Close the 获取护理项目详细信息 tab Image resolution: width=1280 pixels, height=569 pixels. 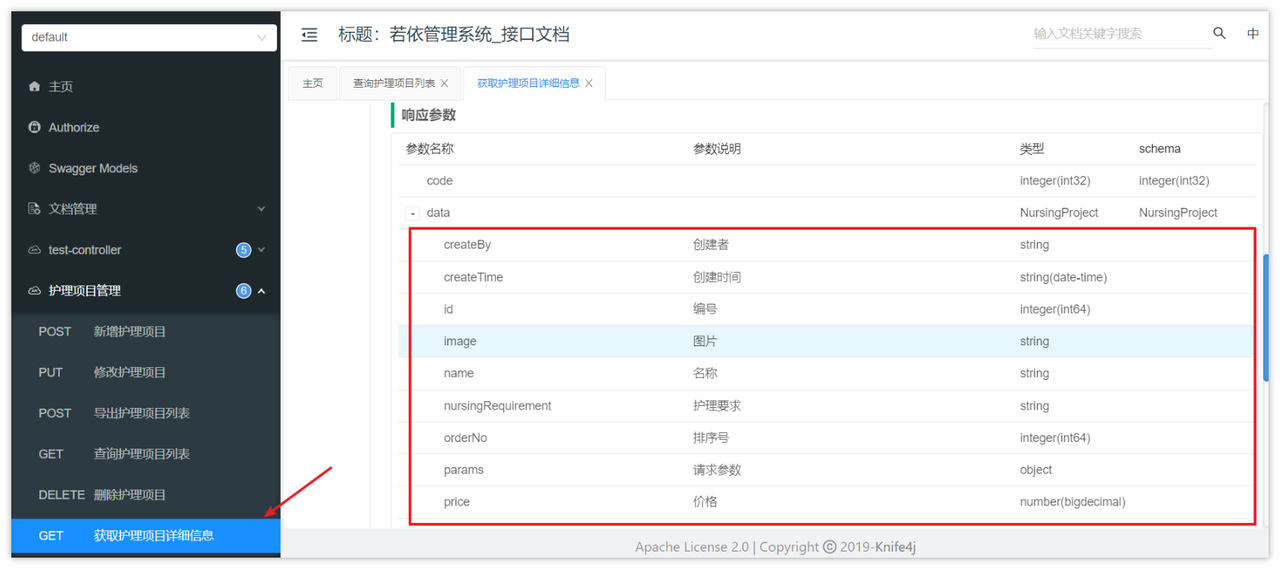pyautogui.click(x=589, y=84)
